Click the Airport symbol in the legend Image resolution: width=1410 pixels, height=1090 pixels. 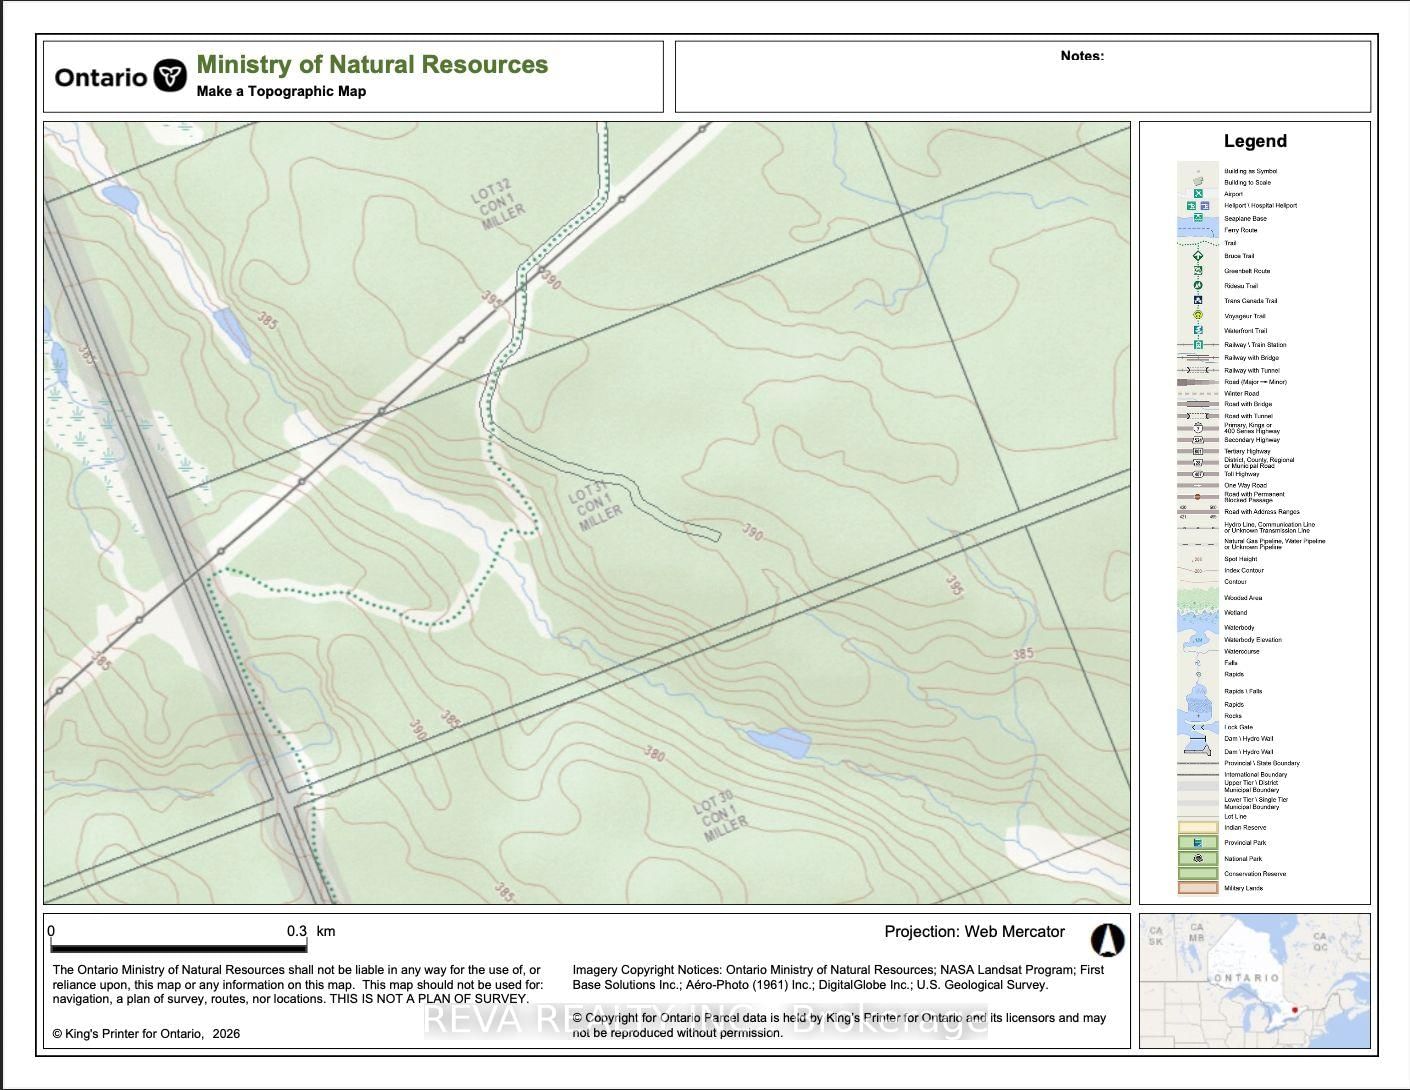(x=1198, y=194)
